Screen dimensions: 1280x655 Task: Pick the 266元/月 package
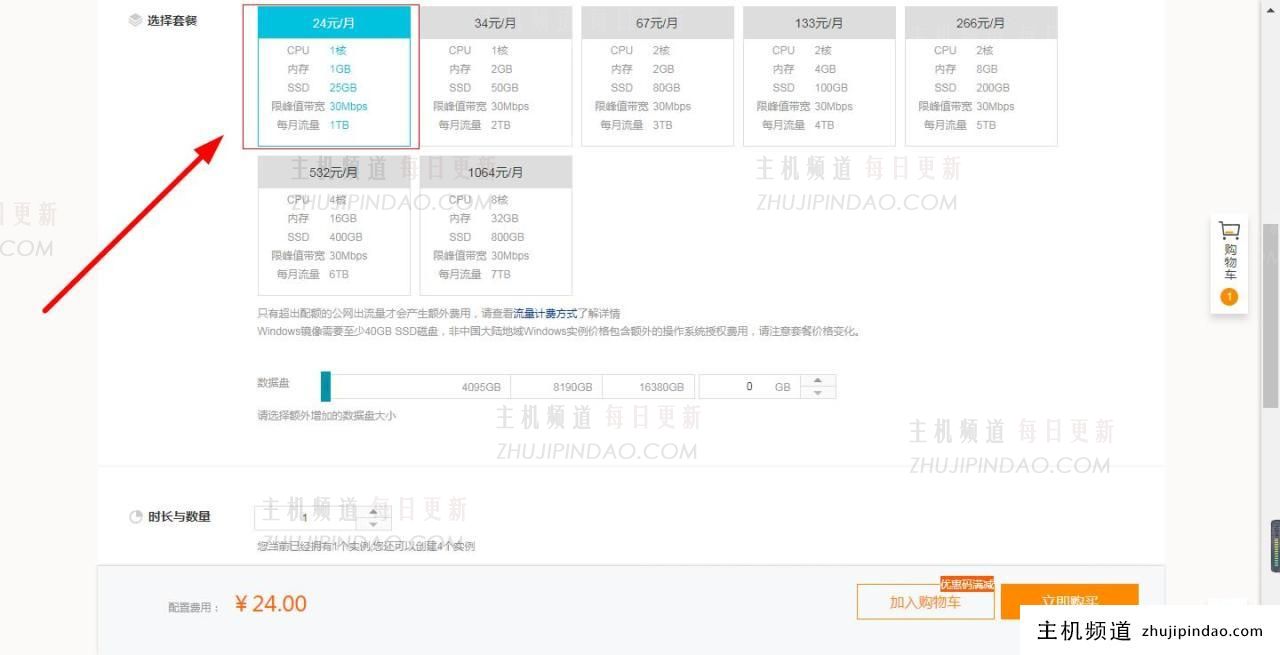coord(981,77)
